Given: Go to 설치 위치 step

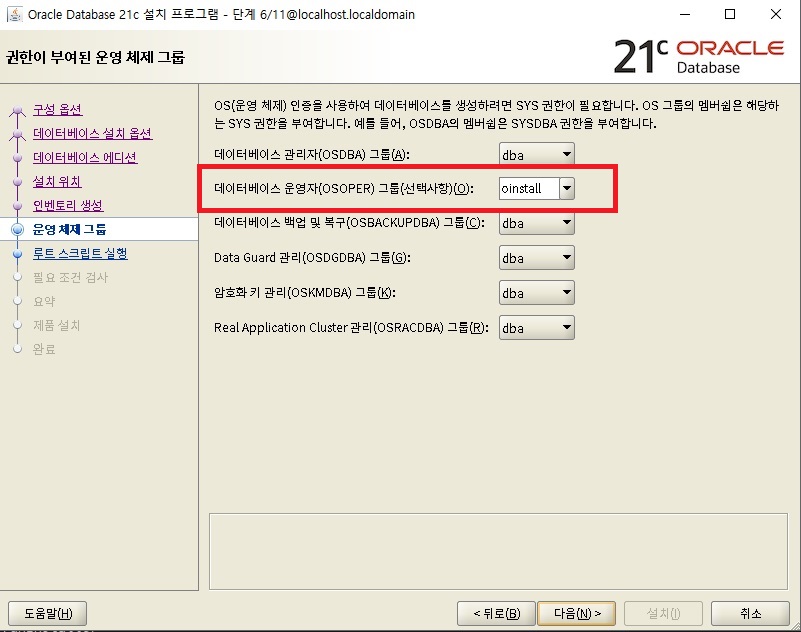Looking at the screenshot, I should click(57, 181).
